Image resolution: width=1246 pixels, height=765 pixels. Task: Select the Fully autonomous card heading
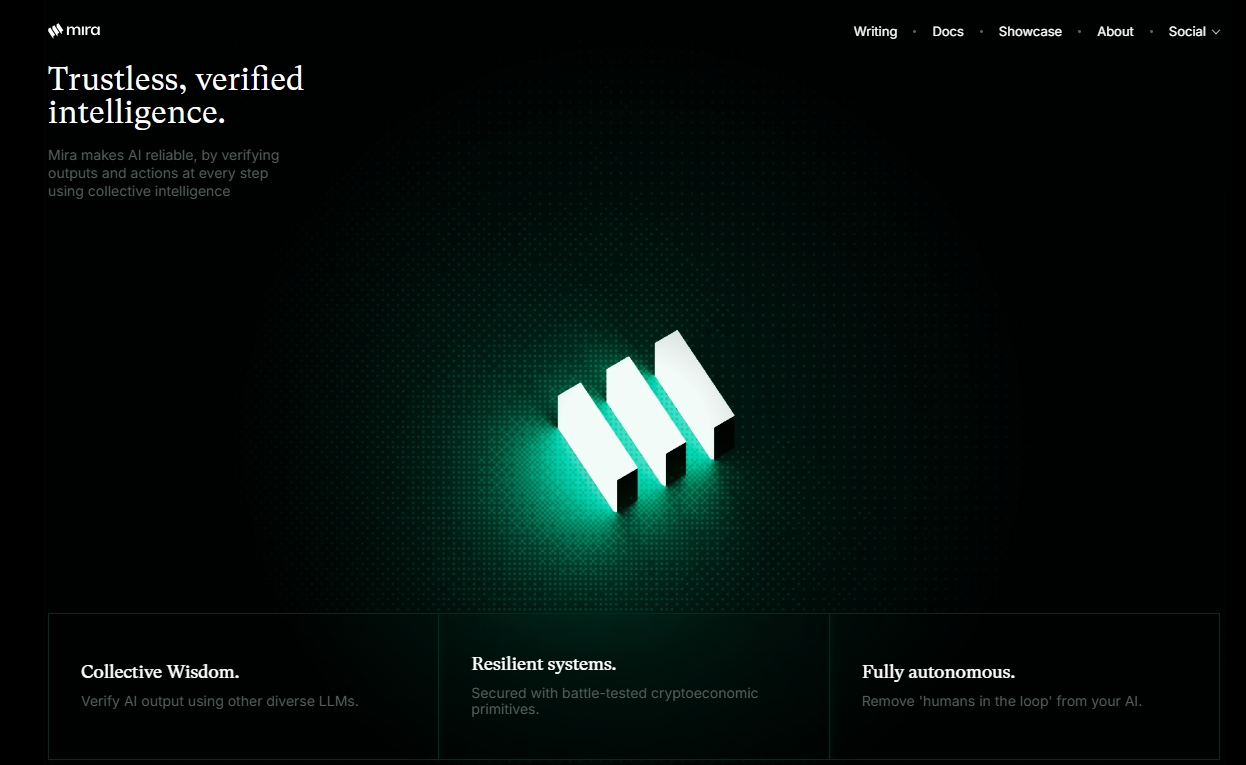(x=938, y=672)
